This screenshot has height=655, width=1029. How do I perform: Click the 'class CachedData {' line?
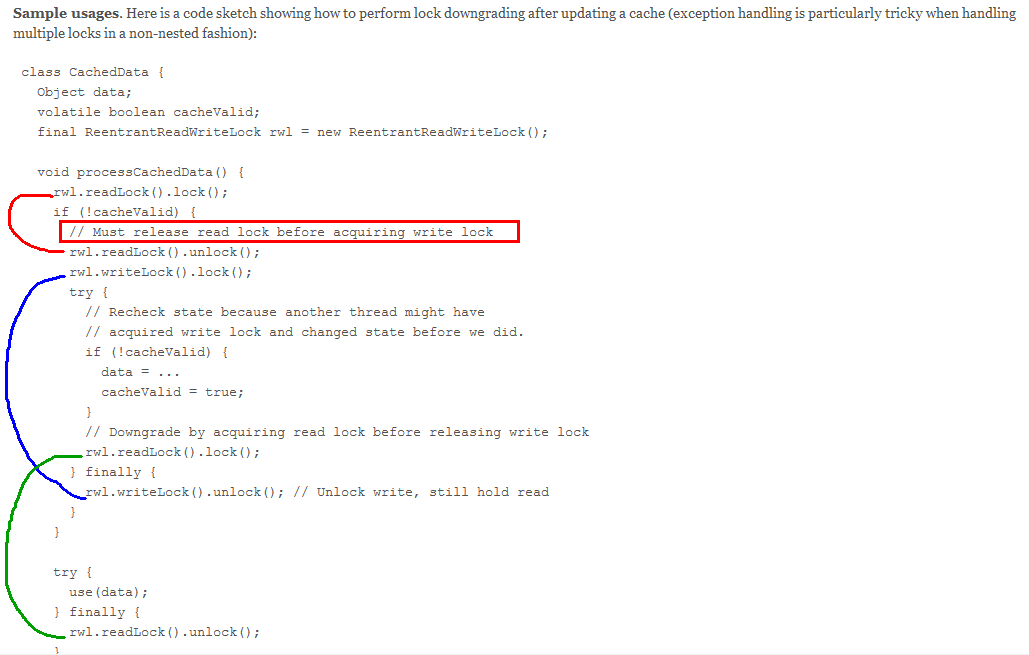(93, 72)
